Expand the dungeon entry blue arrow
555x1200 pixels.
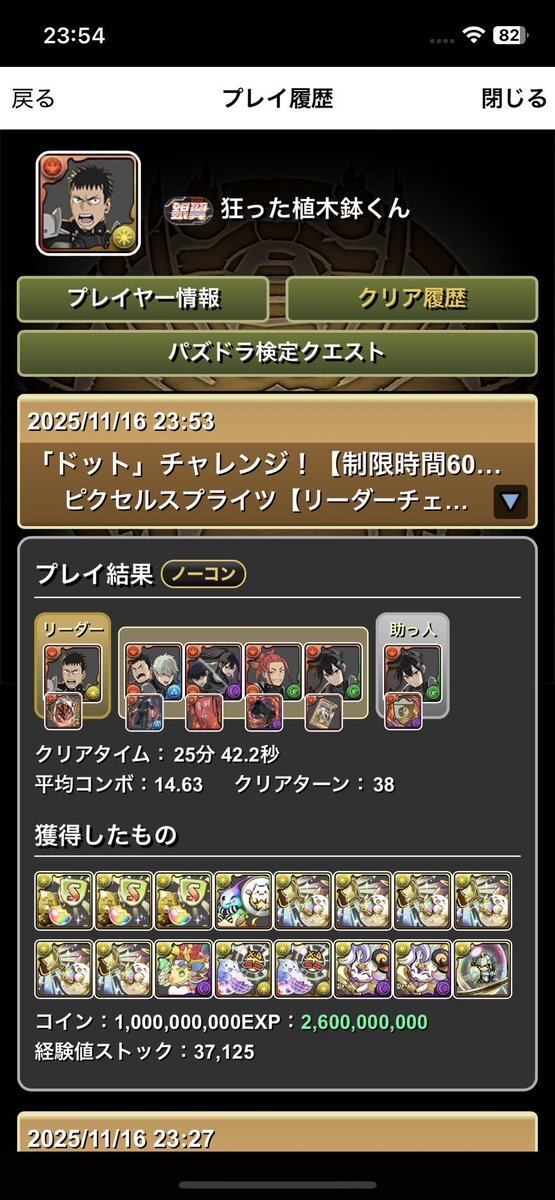pos(511,501)
